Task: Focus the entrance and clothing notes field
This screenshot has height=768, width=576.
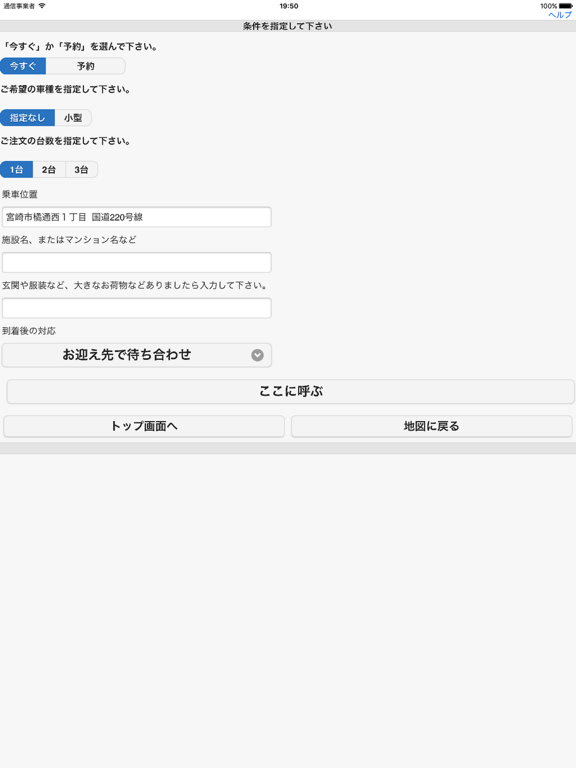Action: 137,308
